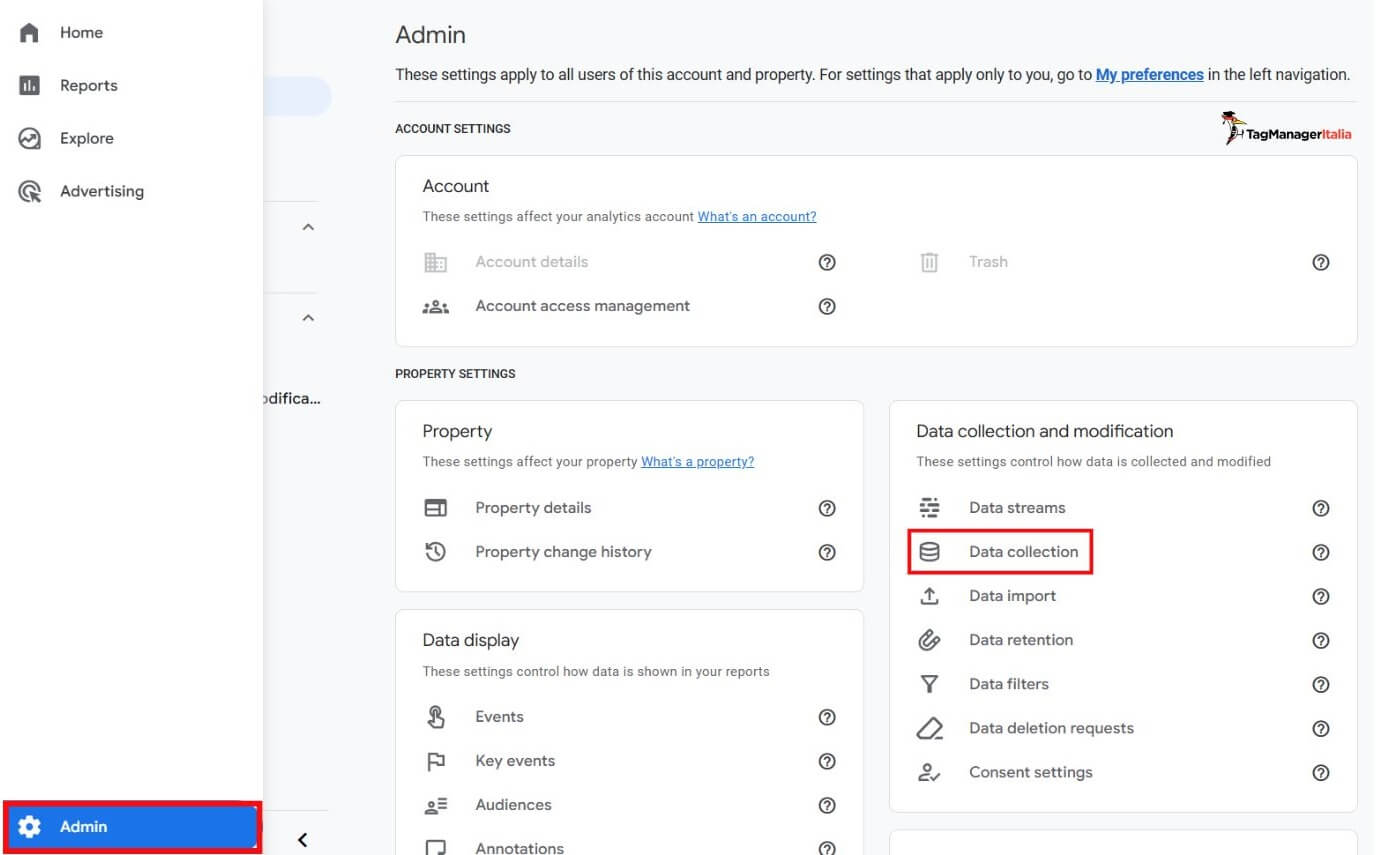This screenshot has width=1381, height=855.
Task: Collapse the second section chevron in the sidebar
Action: (308, 318)
